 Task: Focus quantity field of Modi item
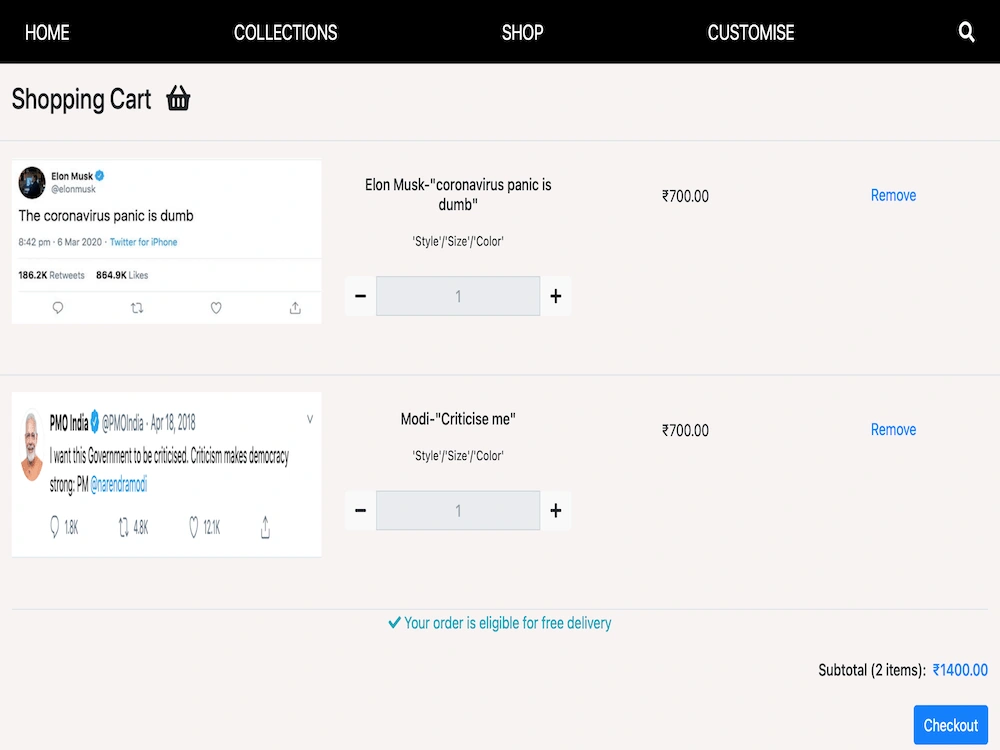pos(458,510)
